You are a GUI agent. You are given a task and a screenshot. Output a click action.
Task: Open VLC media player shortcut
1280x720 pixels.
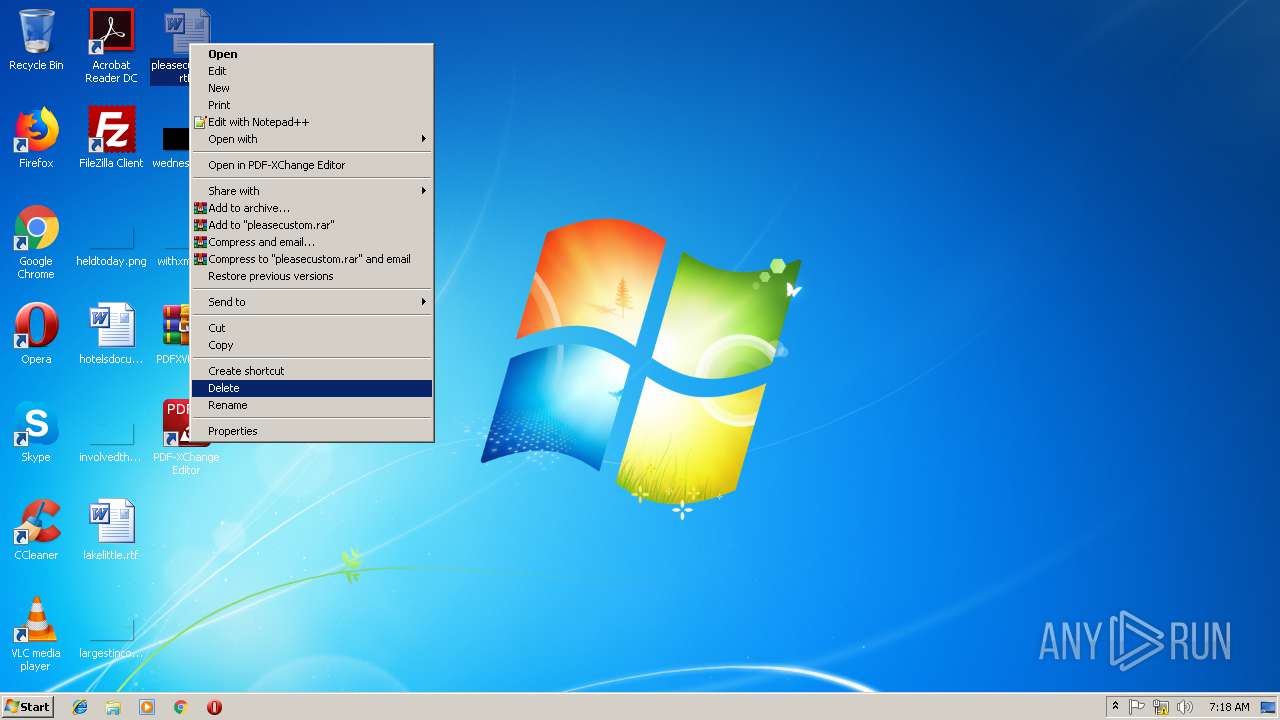click(x=36, y=635)
